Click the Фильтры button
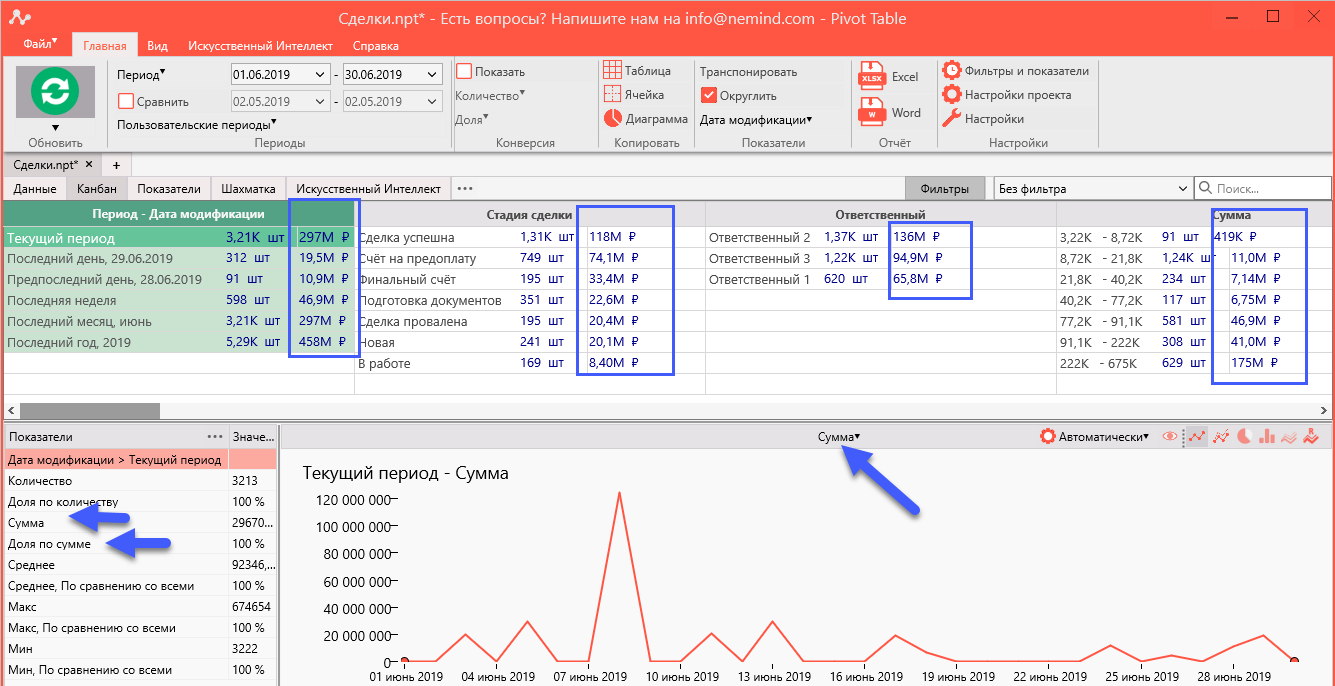The height and width of the screenshot is (686, 1335). point(944,188)
